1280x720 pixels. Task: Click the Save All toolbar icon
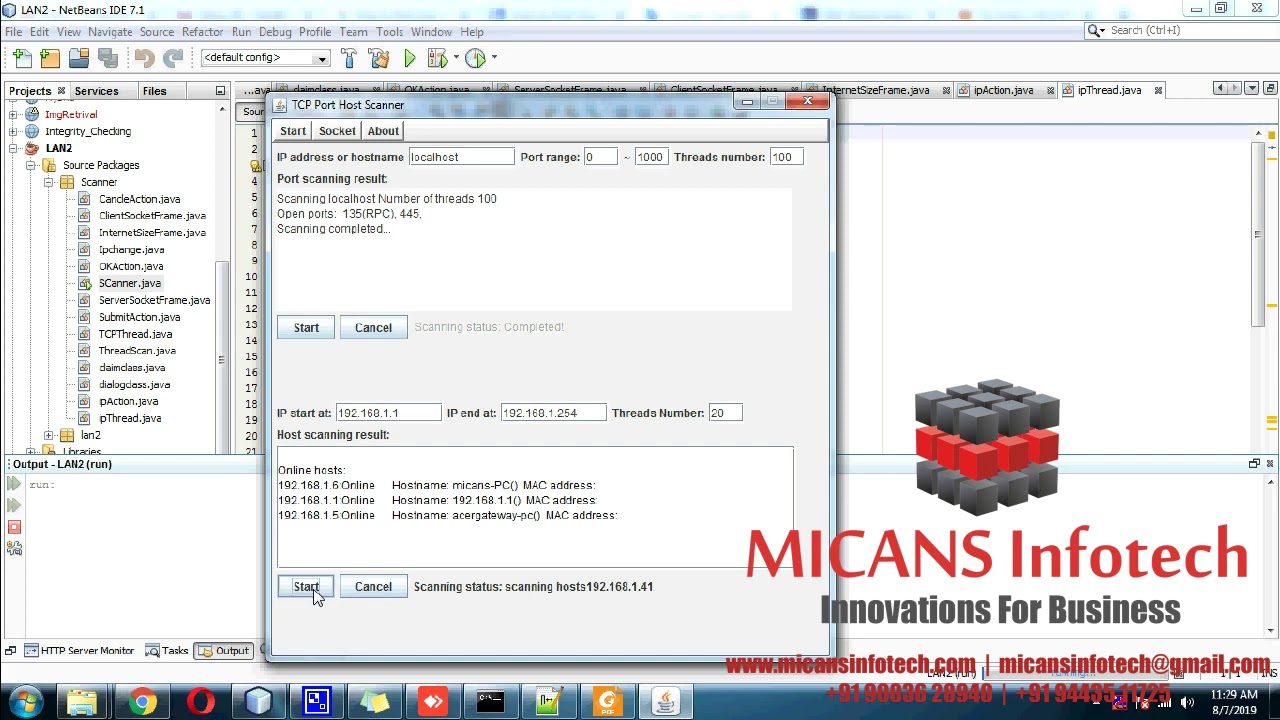pos(108,59)
